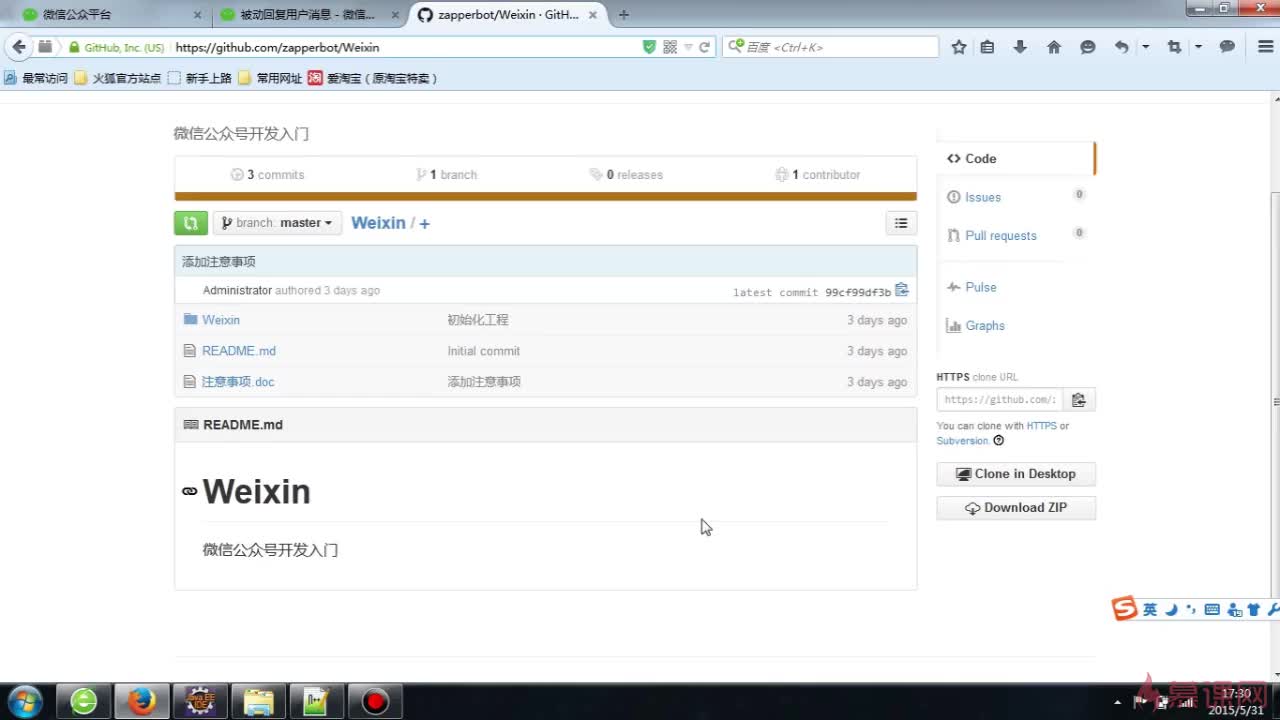1280x720 pixels.
Task: Click the Subversion clone option link
Action: point(962,441)
